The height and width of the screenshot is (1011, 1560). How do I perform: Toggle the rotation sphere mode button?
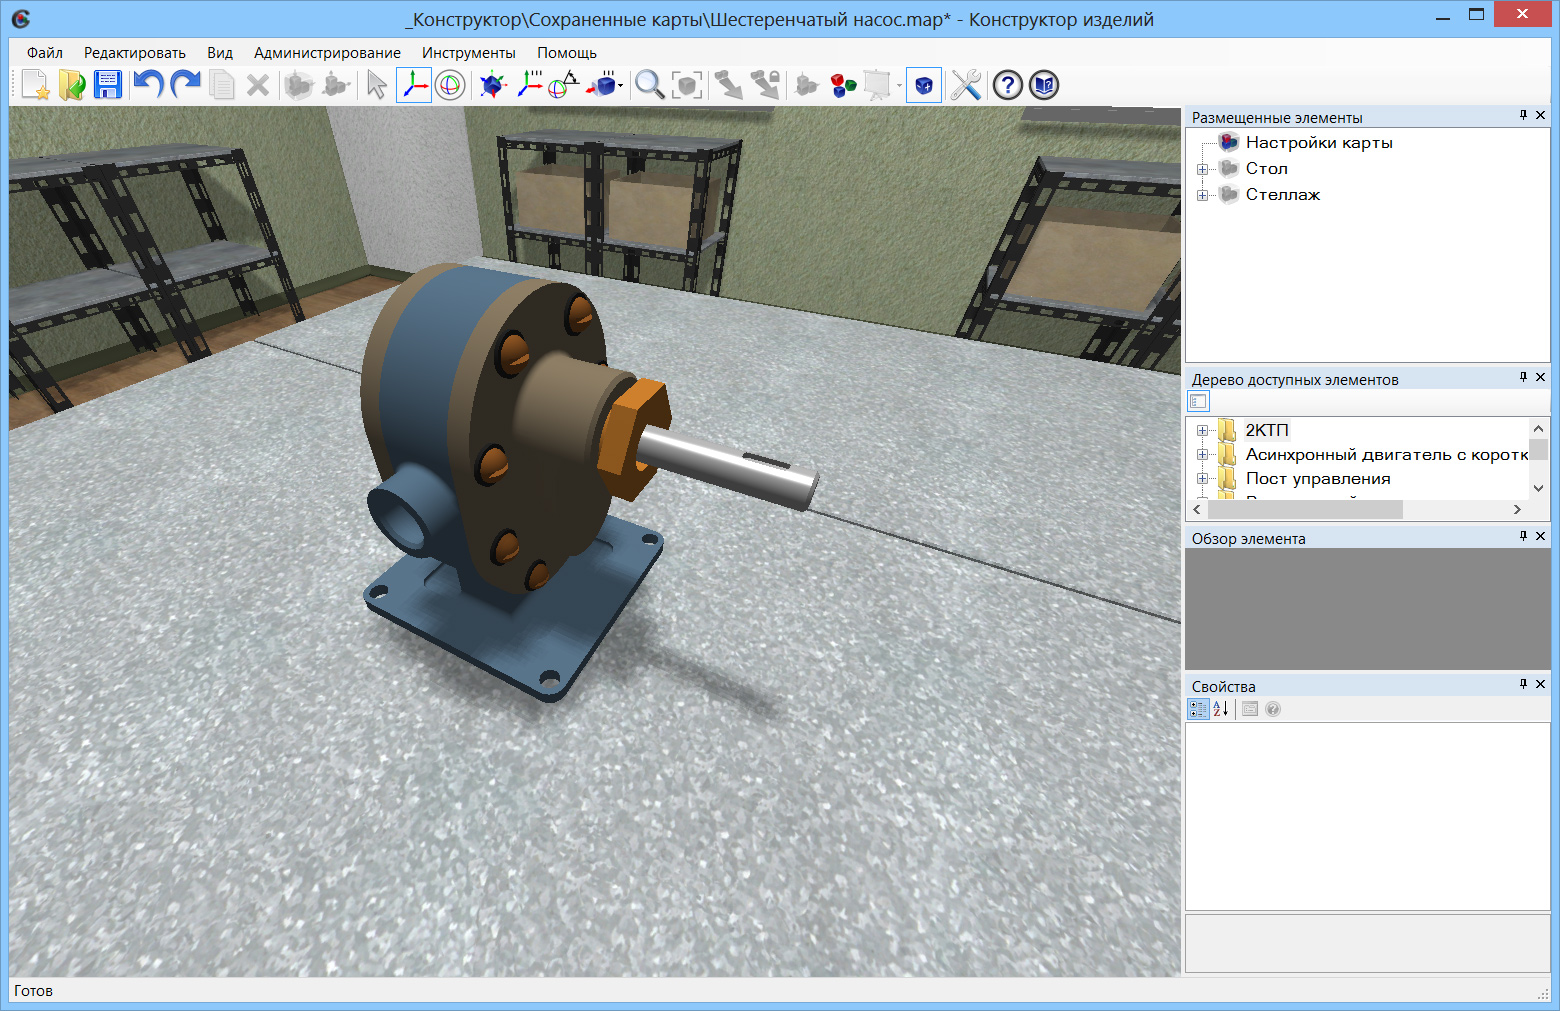pyautogui.click(x=450, y=85)
